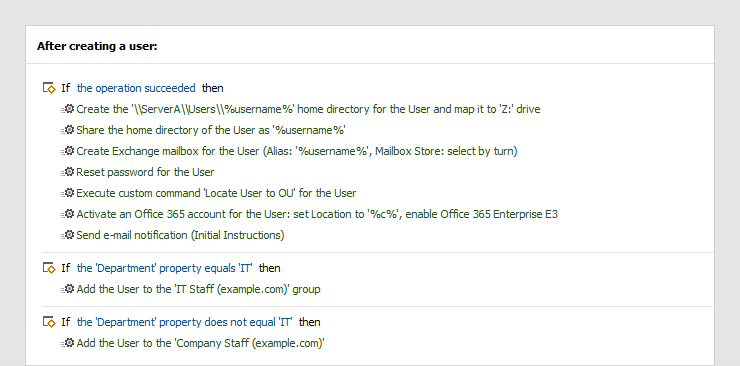Click the condition icon beside 'Department' property equals 'IT'
Screen dimensions: 740x366
click(x=49, y=268)
